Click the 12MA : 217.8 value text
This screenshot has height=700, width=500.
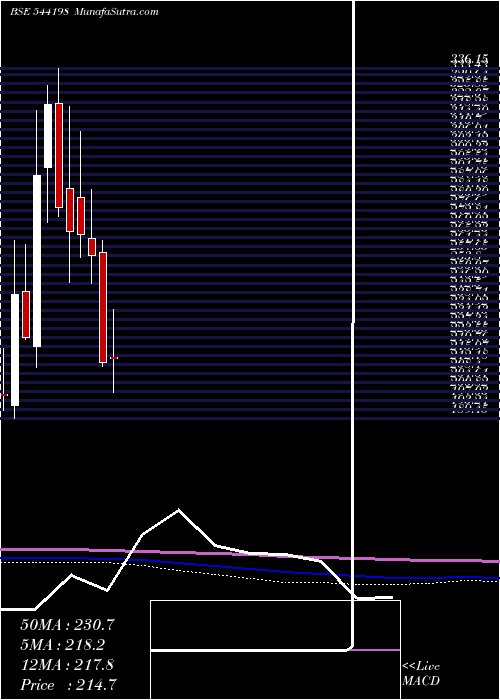point(67,665)
